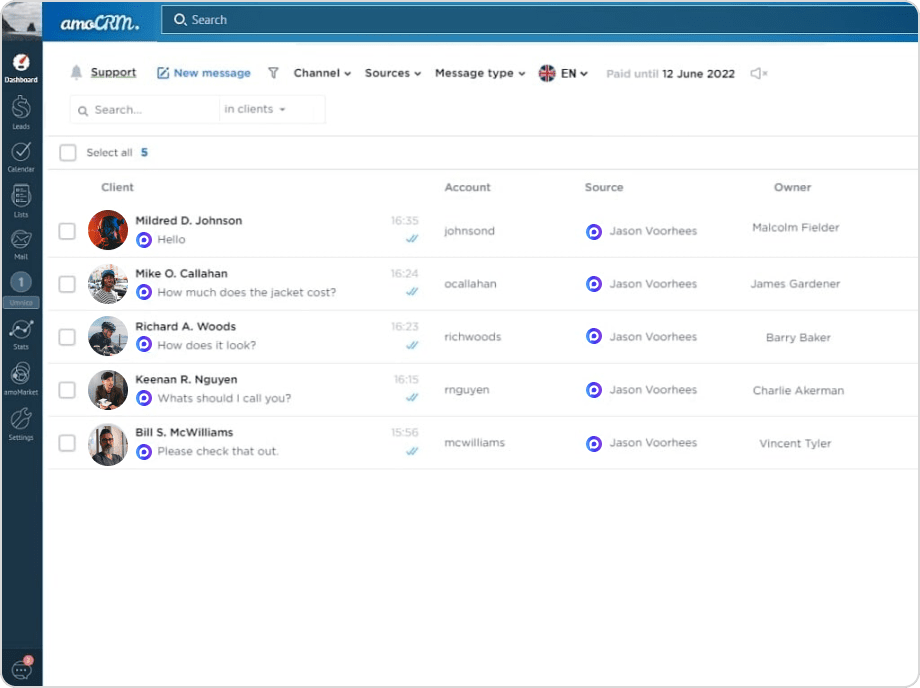
Task: Open the Leads section in the sidebar
Action: (x=21, y=110)
